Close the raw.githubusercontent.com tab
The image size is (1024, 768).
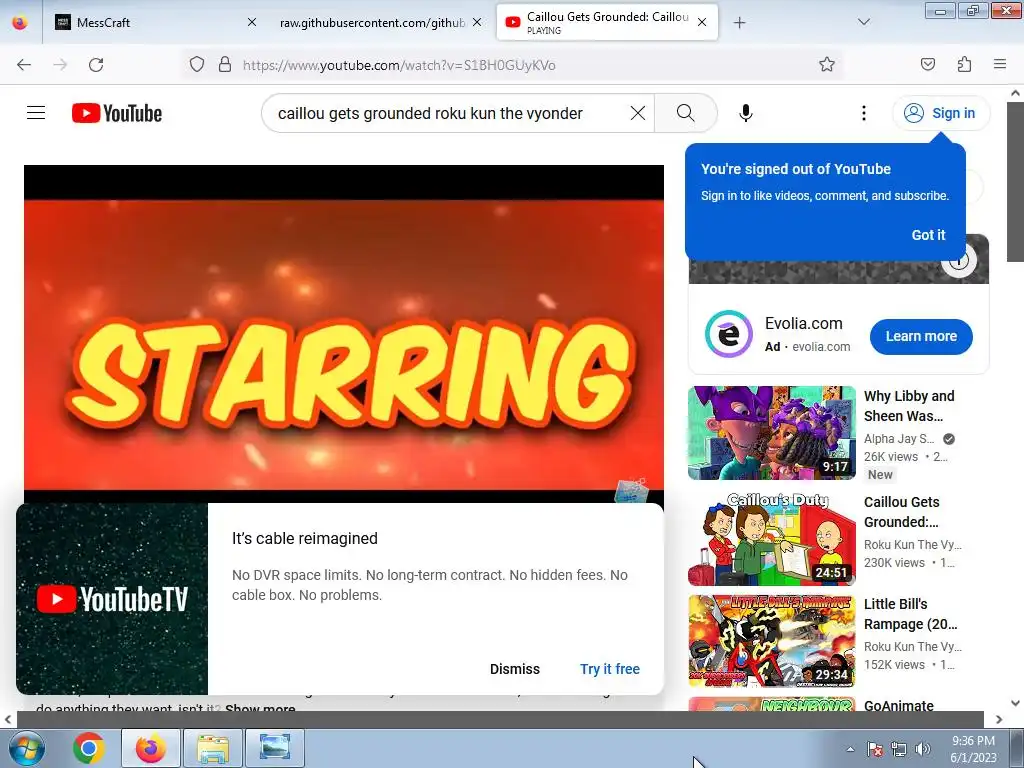(x=477, y=22)
